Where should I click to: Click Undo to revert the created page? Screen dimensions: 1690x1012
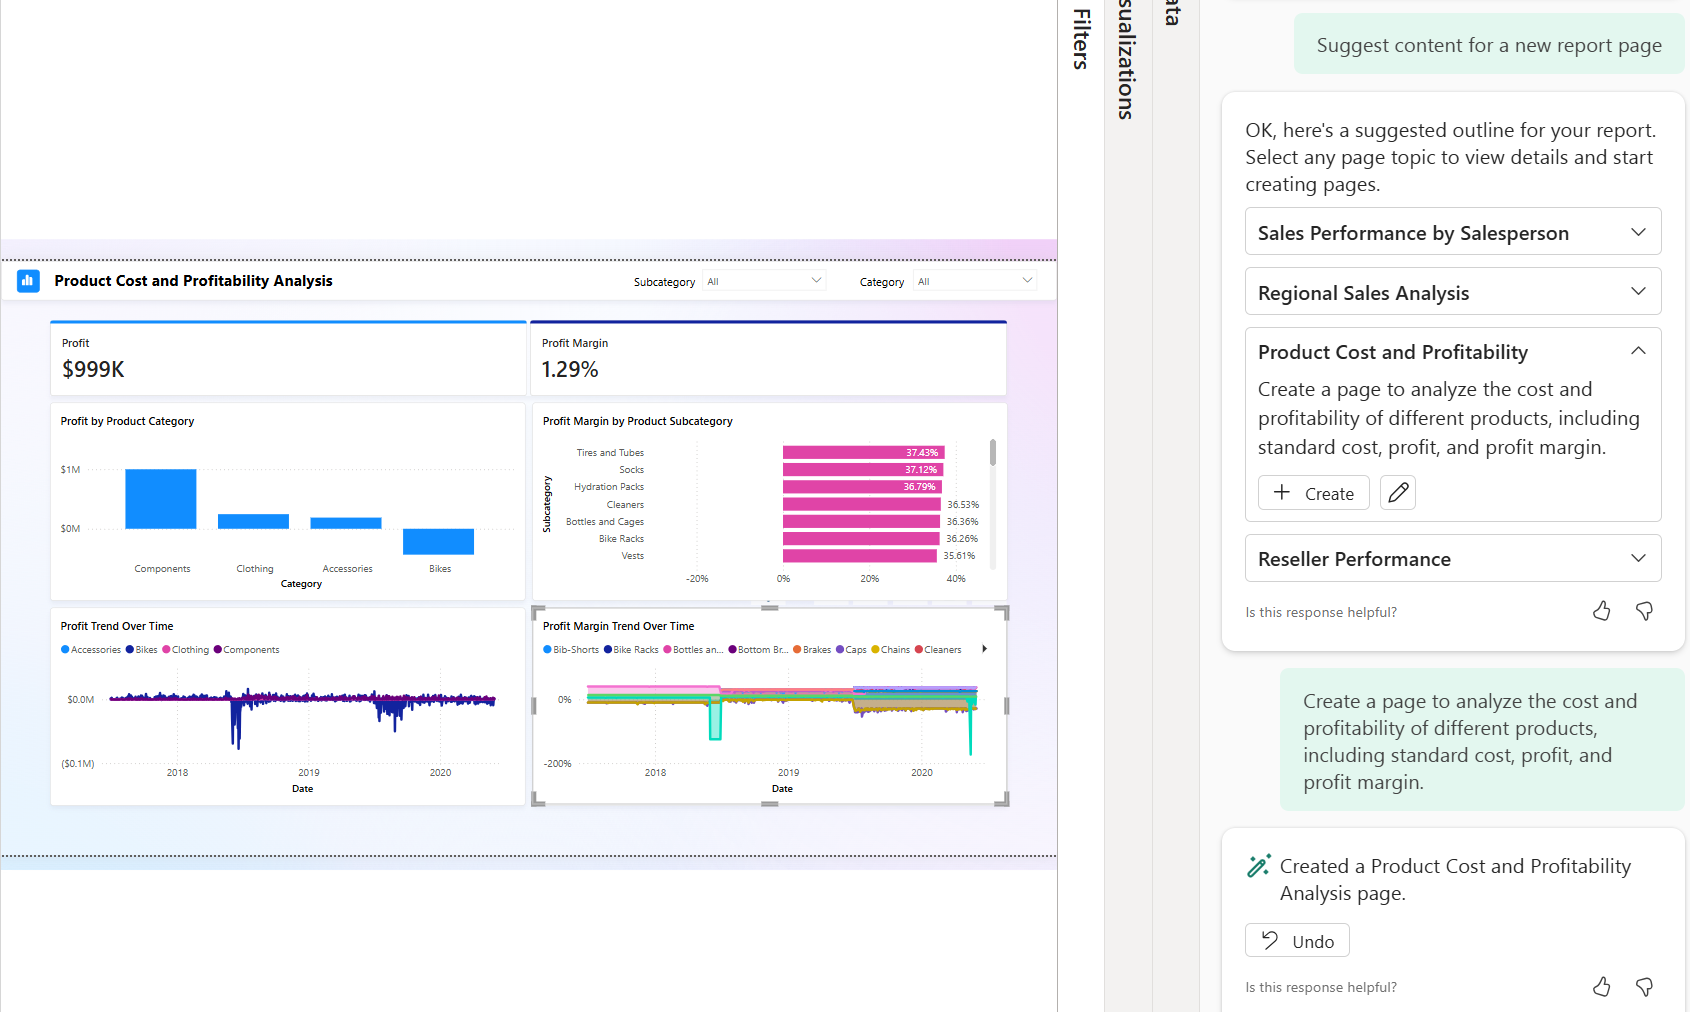[1297, 941]
